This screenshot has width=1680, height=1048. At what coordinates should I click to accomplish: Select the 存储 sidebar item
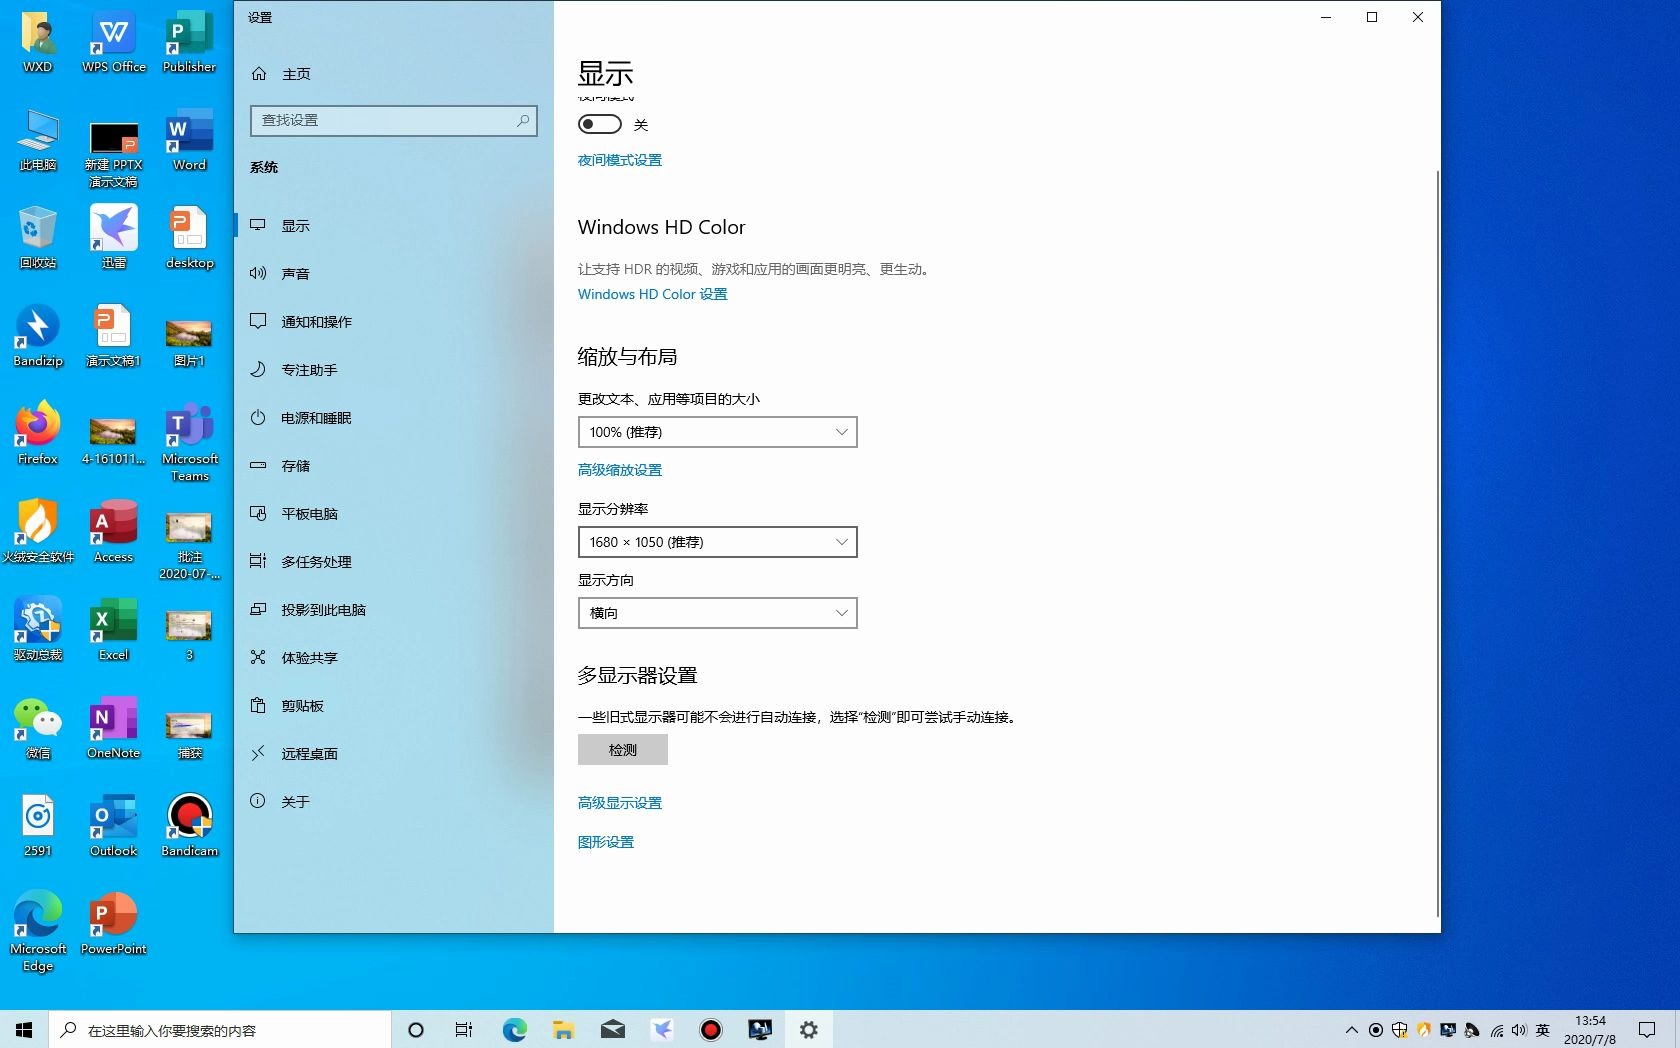point(294,466)
